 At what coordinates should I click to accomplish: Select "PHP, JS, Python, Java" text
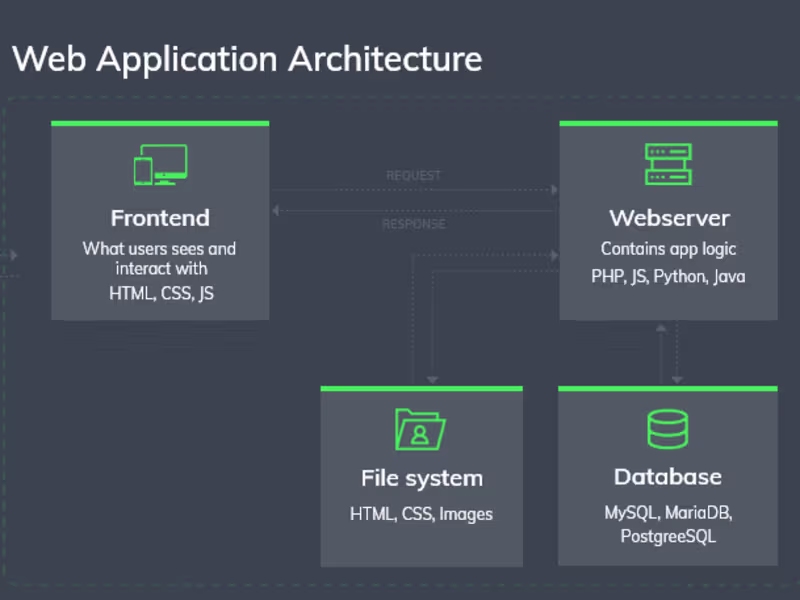(x=668, y=277)
